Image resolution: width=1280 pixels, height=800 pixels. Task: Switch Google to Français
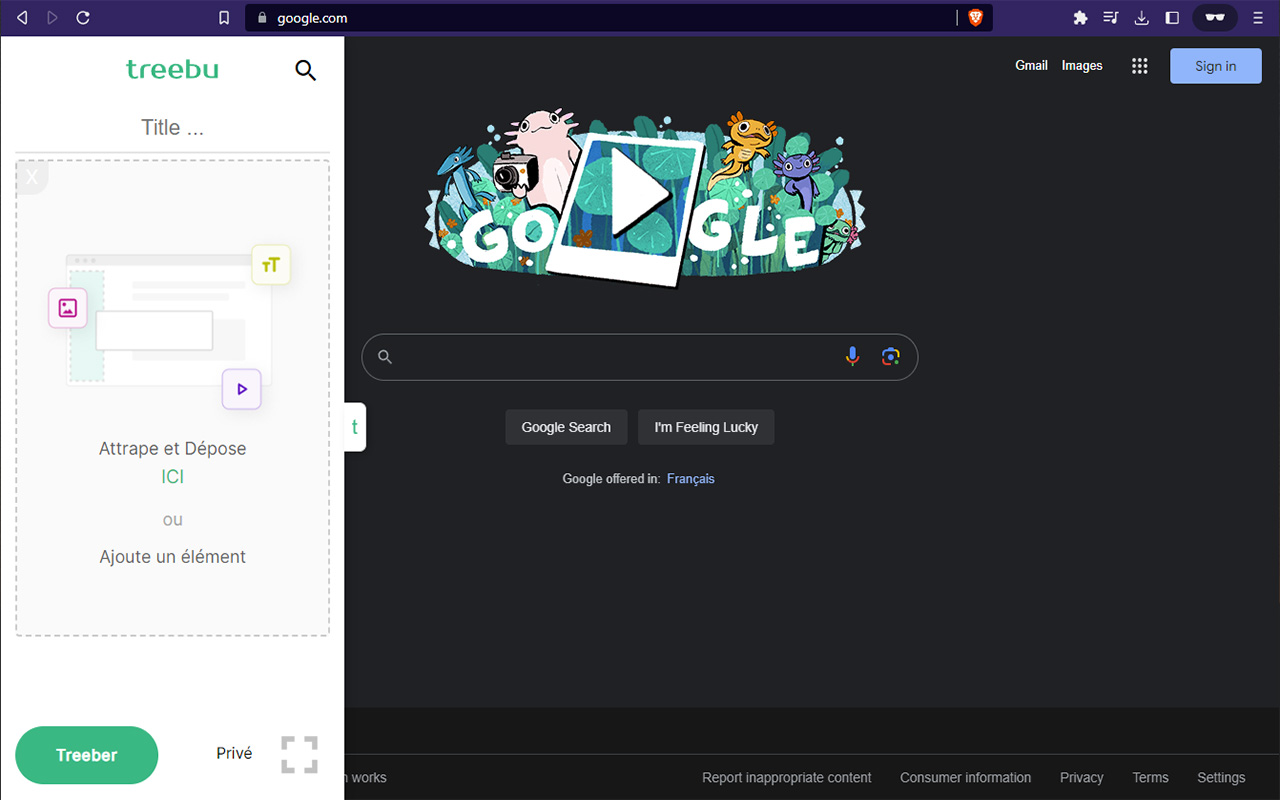(x=691, y=479)
